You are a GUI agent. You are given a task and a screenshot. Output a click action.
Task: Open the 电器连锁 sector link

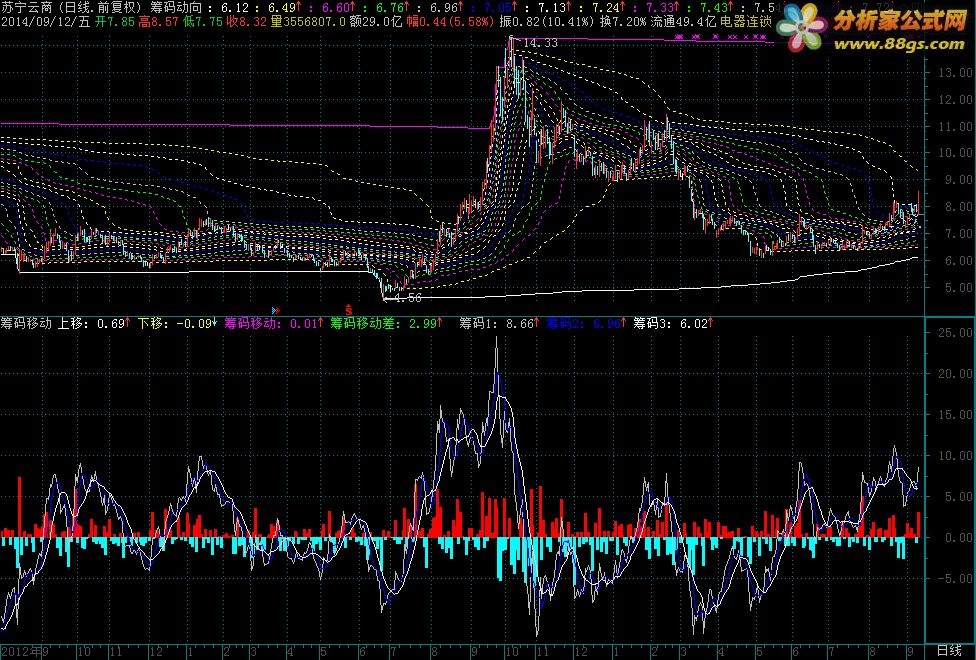coord(746,22)
